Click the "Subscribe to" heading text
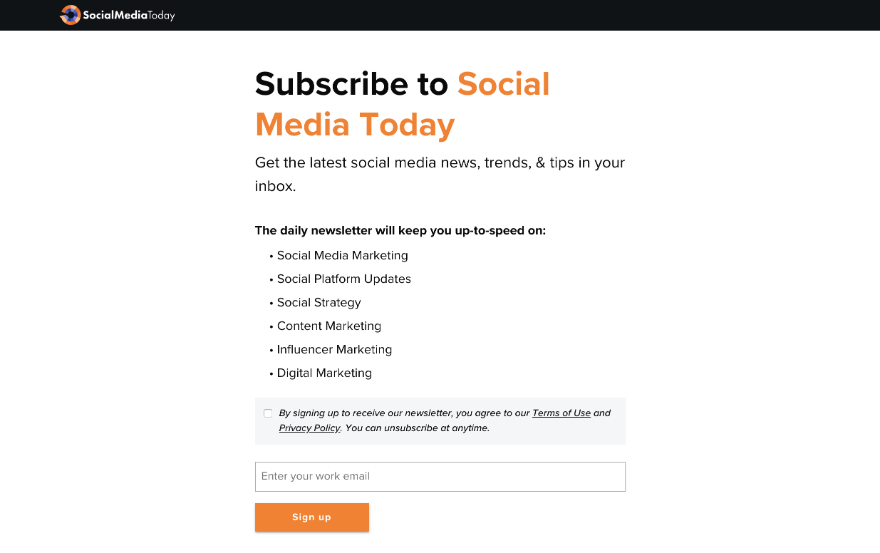 (351, 84)
